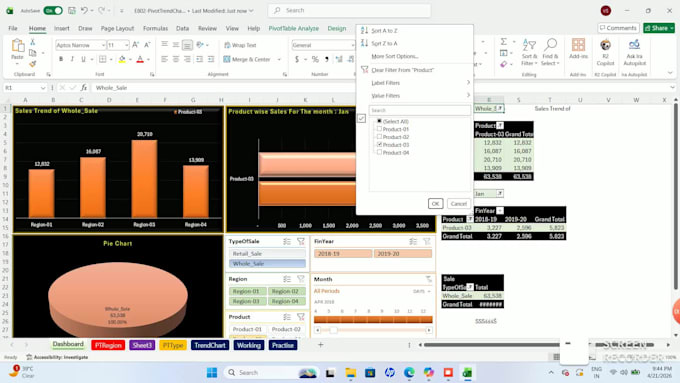Open the Windows Start menu
This screenshot has height=383, width=680.
point(212,373)
